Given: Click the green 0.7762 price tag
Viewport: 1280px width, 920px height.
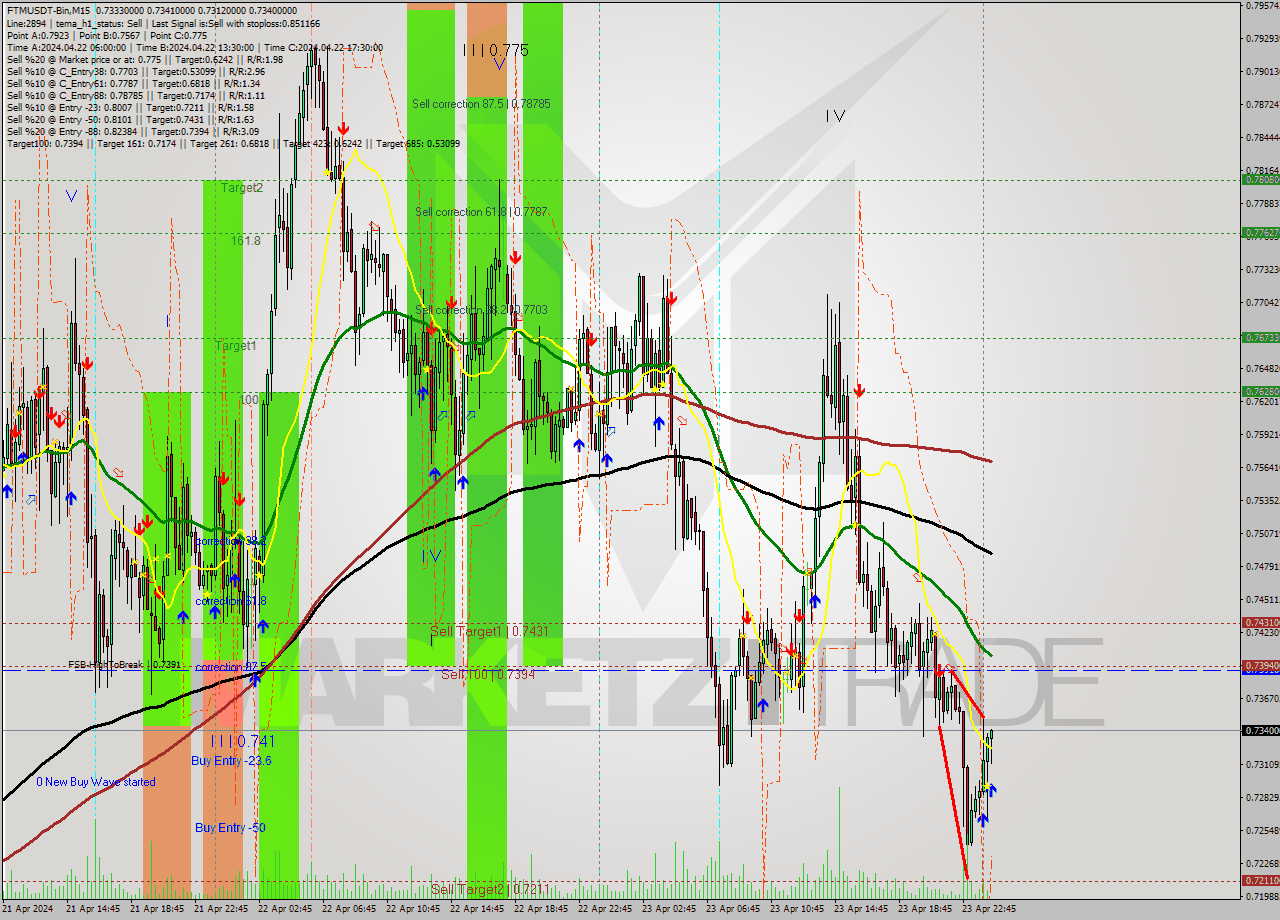Looking at the screenshot, I should tap(1260, 233).
